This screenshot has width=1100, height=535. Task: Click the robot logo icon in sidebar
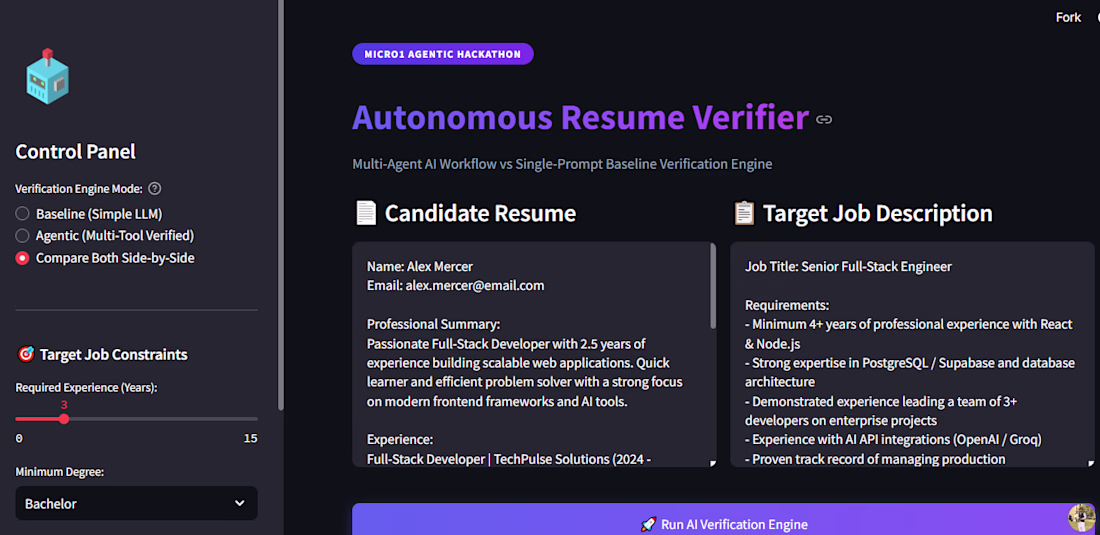pyautogui.click(x=47, y=77)
